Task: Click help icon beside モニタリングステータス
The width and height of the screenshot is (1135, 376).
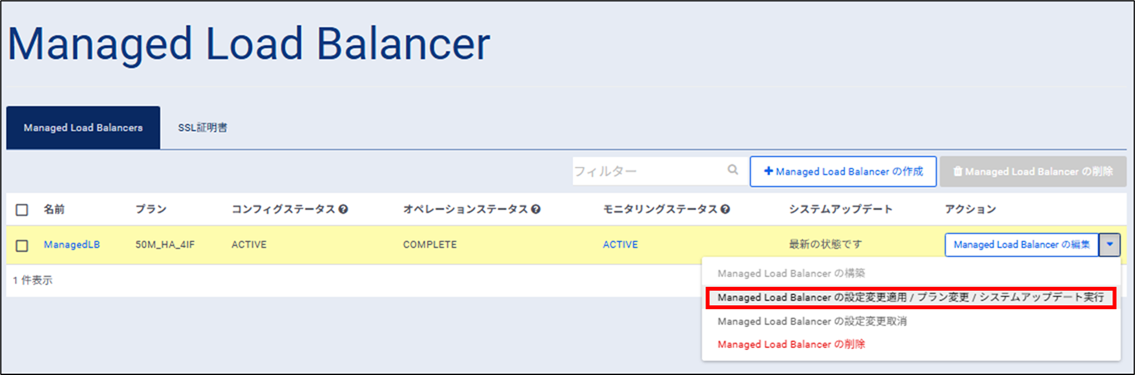Action: point(725,209)
